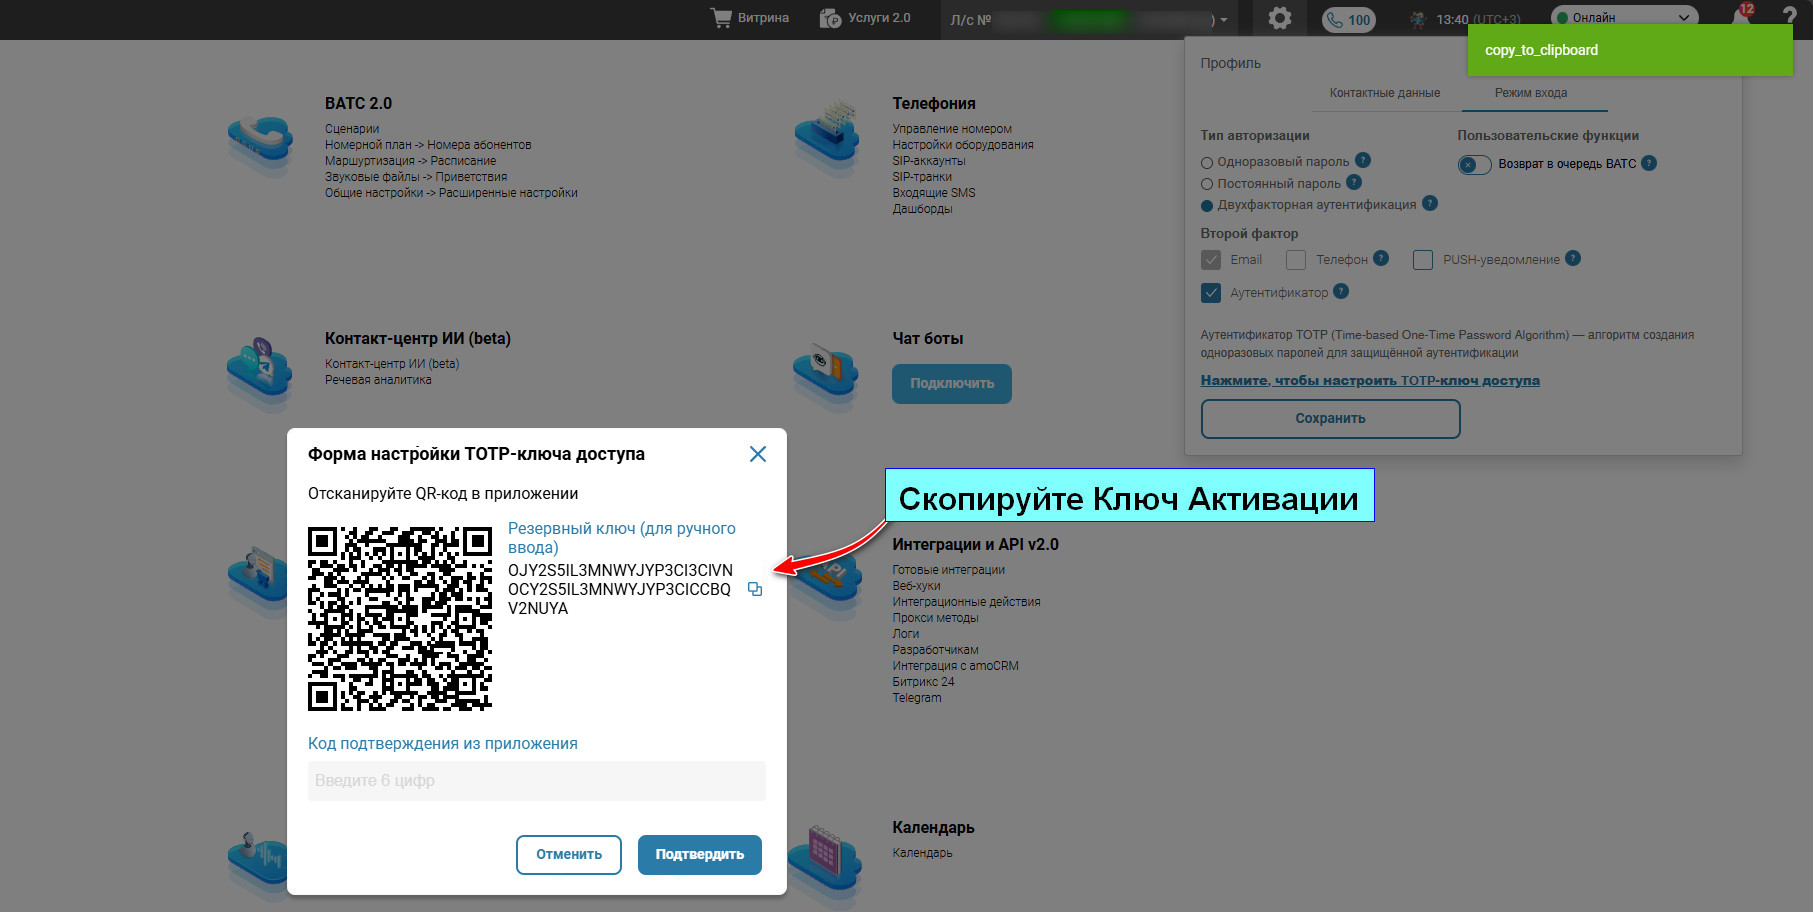Copy the TOTP backup key to clipboard
Viewport: 1813px width, 912px height.
click(755, 590)
